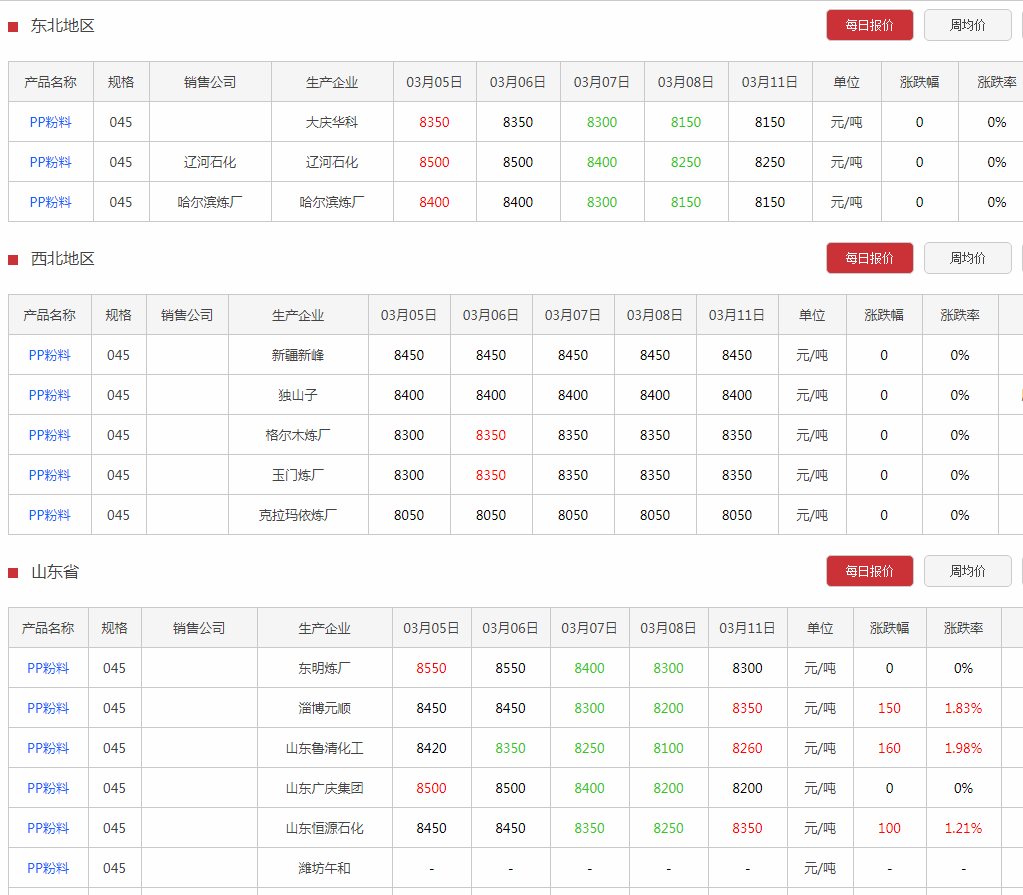Click 山东恒源石化 producer cell
The image size is (1023, 895).
[x=324, y=828]
